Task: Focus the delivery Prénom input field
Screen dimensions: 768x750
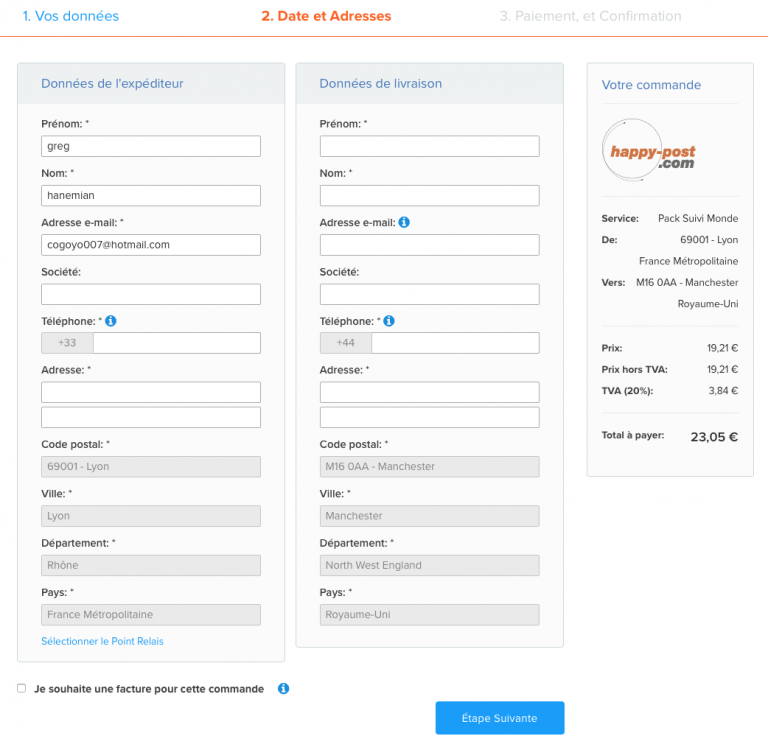Action: coord(429,146)
